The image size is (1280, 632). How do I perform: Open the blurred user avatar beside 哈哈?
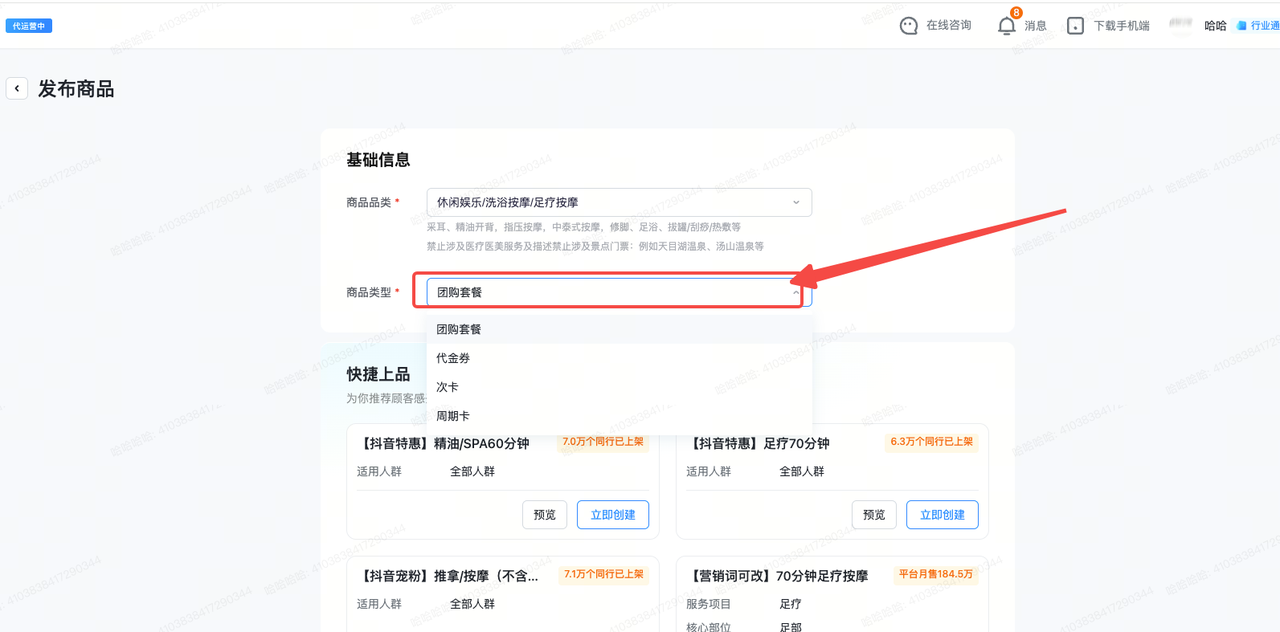pos(1181,26)
